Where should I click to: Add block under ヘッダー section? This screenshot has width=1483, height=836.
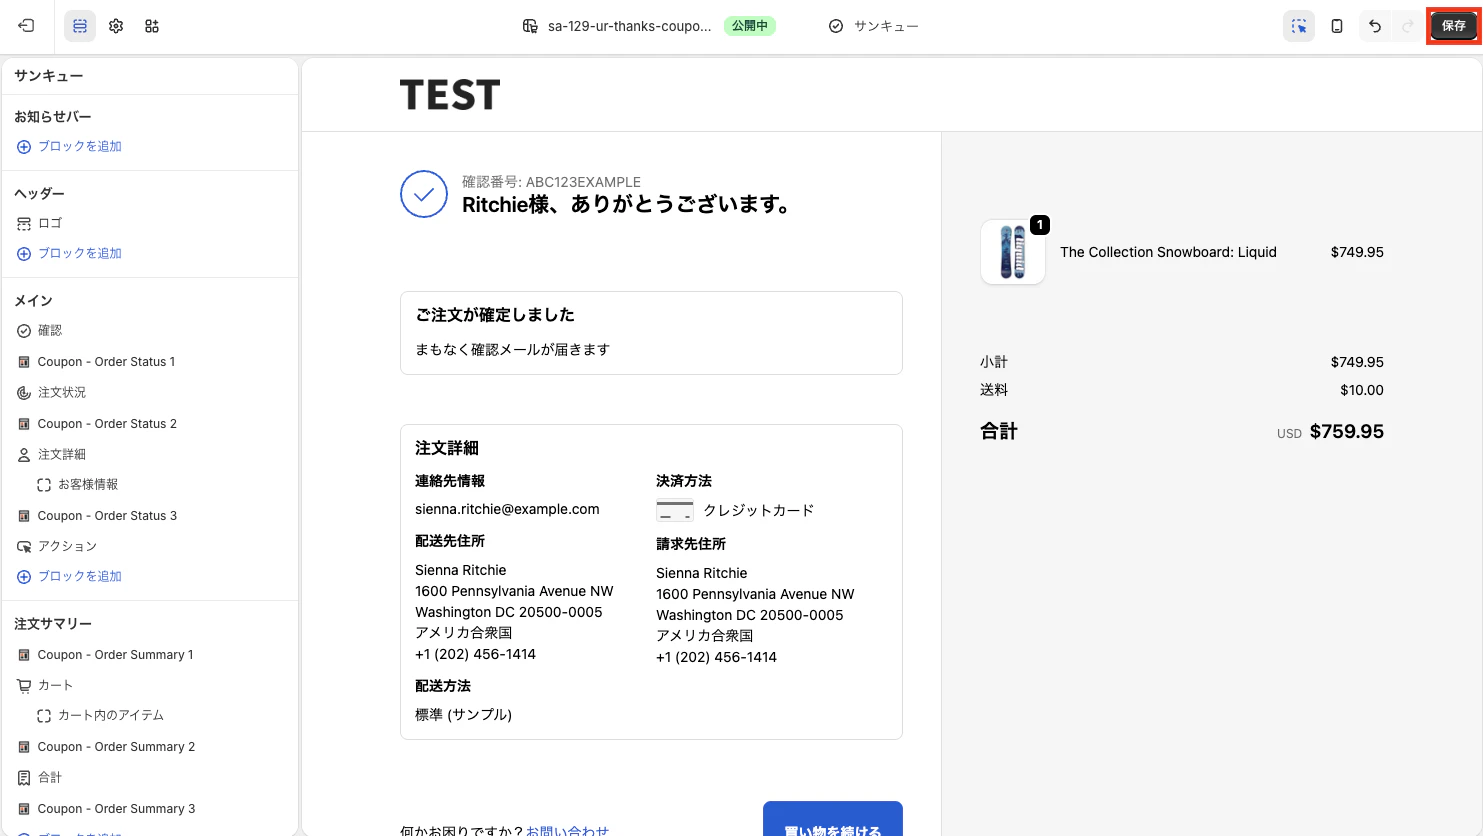point(69,253)
